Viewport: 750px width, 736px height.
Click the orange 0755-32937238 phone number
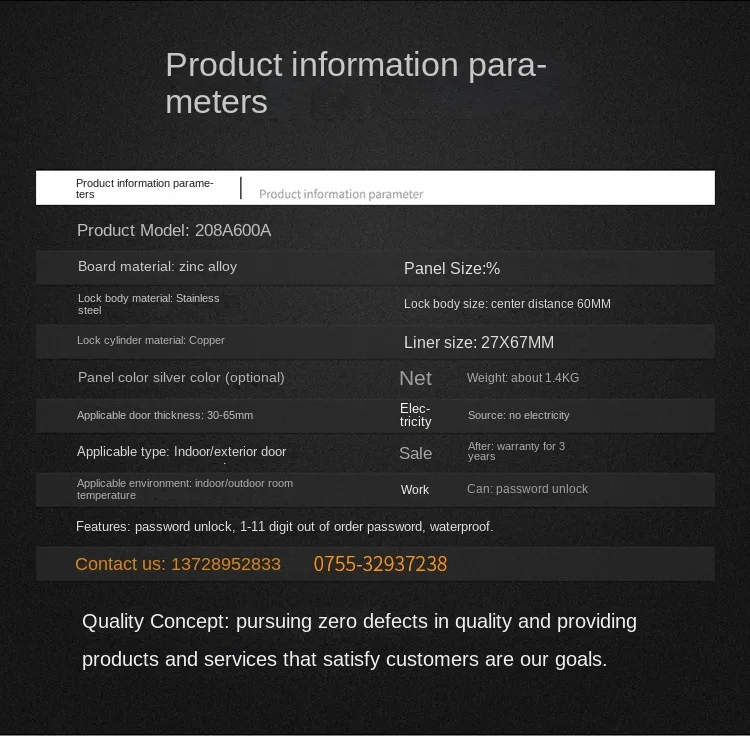coord(380,564)
